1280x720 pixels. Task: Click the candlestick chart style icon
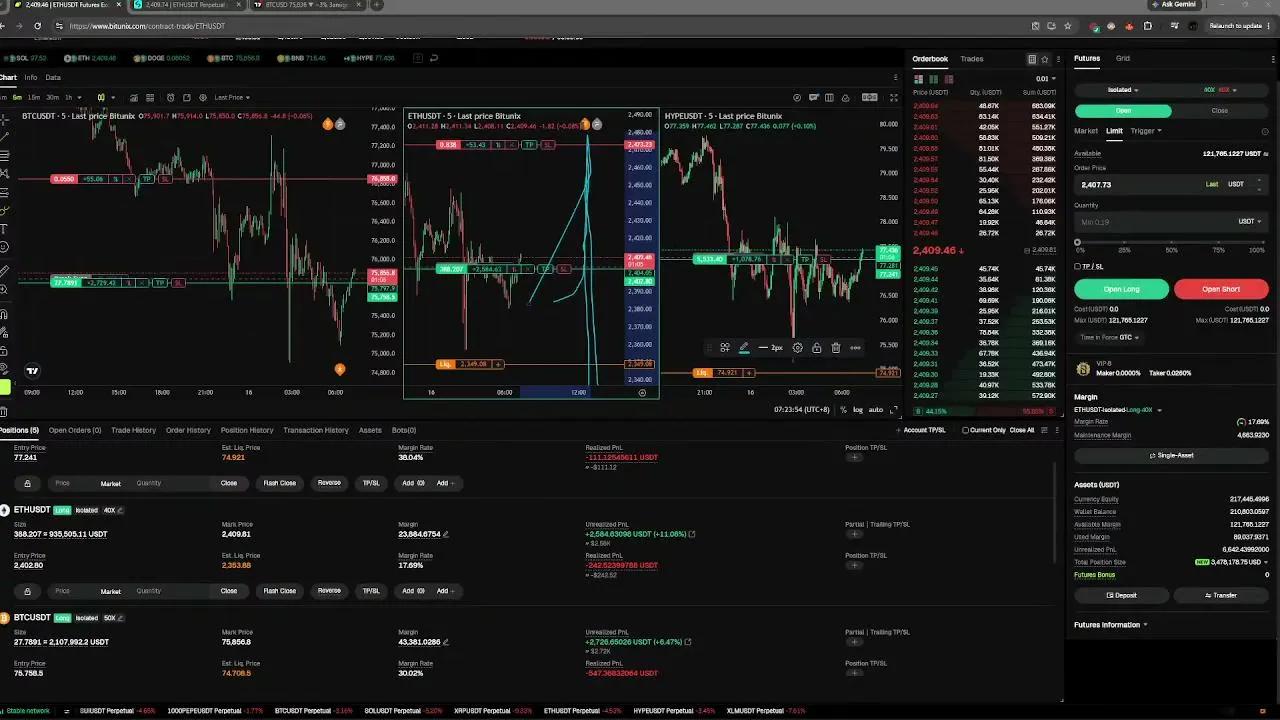tap(101, 97)
